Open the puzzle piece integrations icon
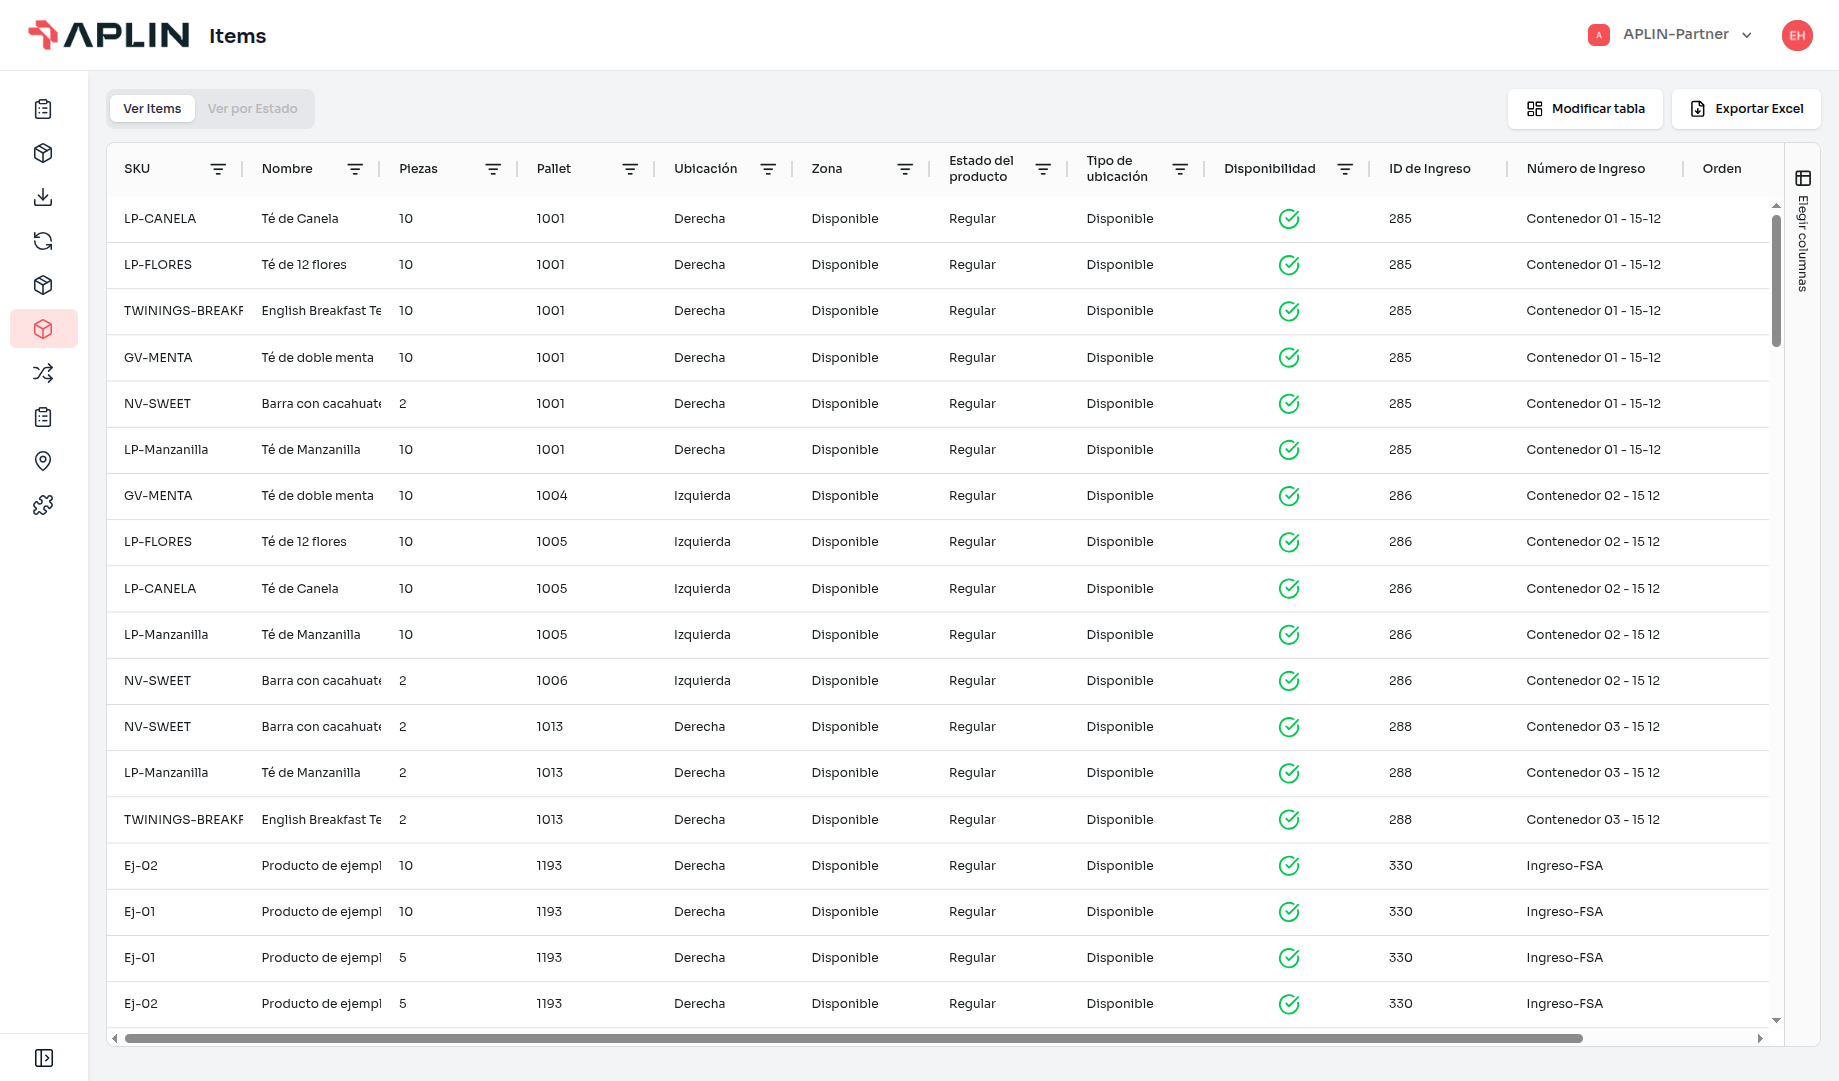Screen dimensions: 1839x1081 [43, 505]
